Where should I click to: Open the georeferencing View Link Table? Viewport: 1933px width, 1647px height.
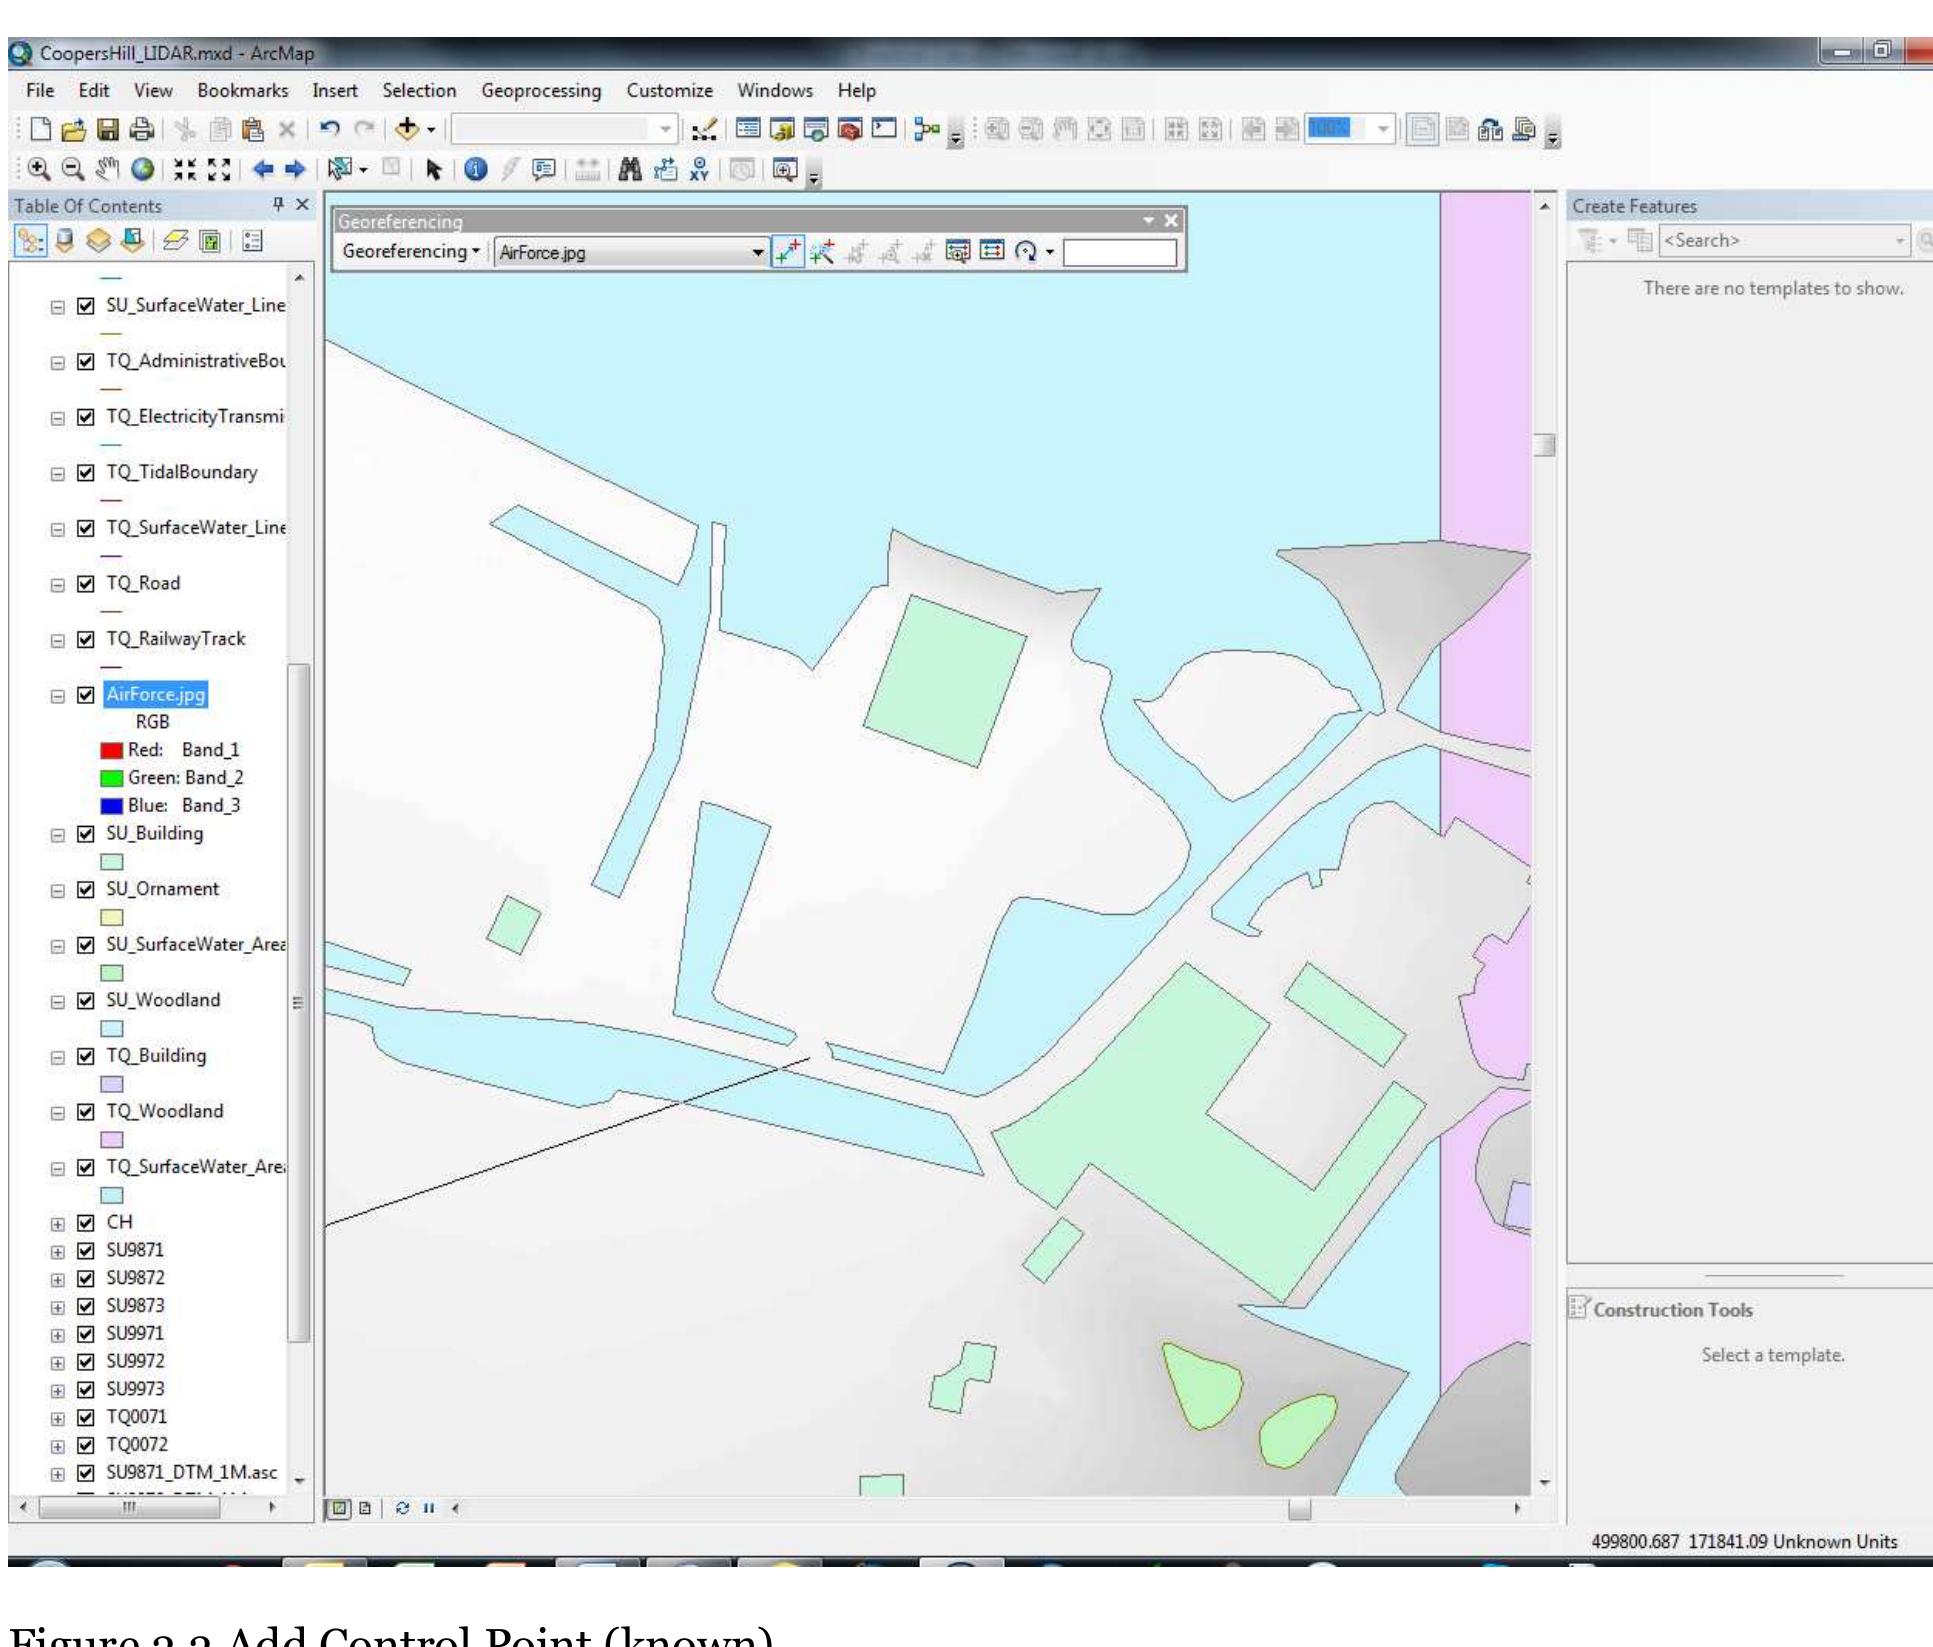(992, 251)
